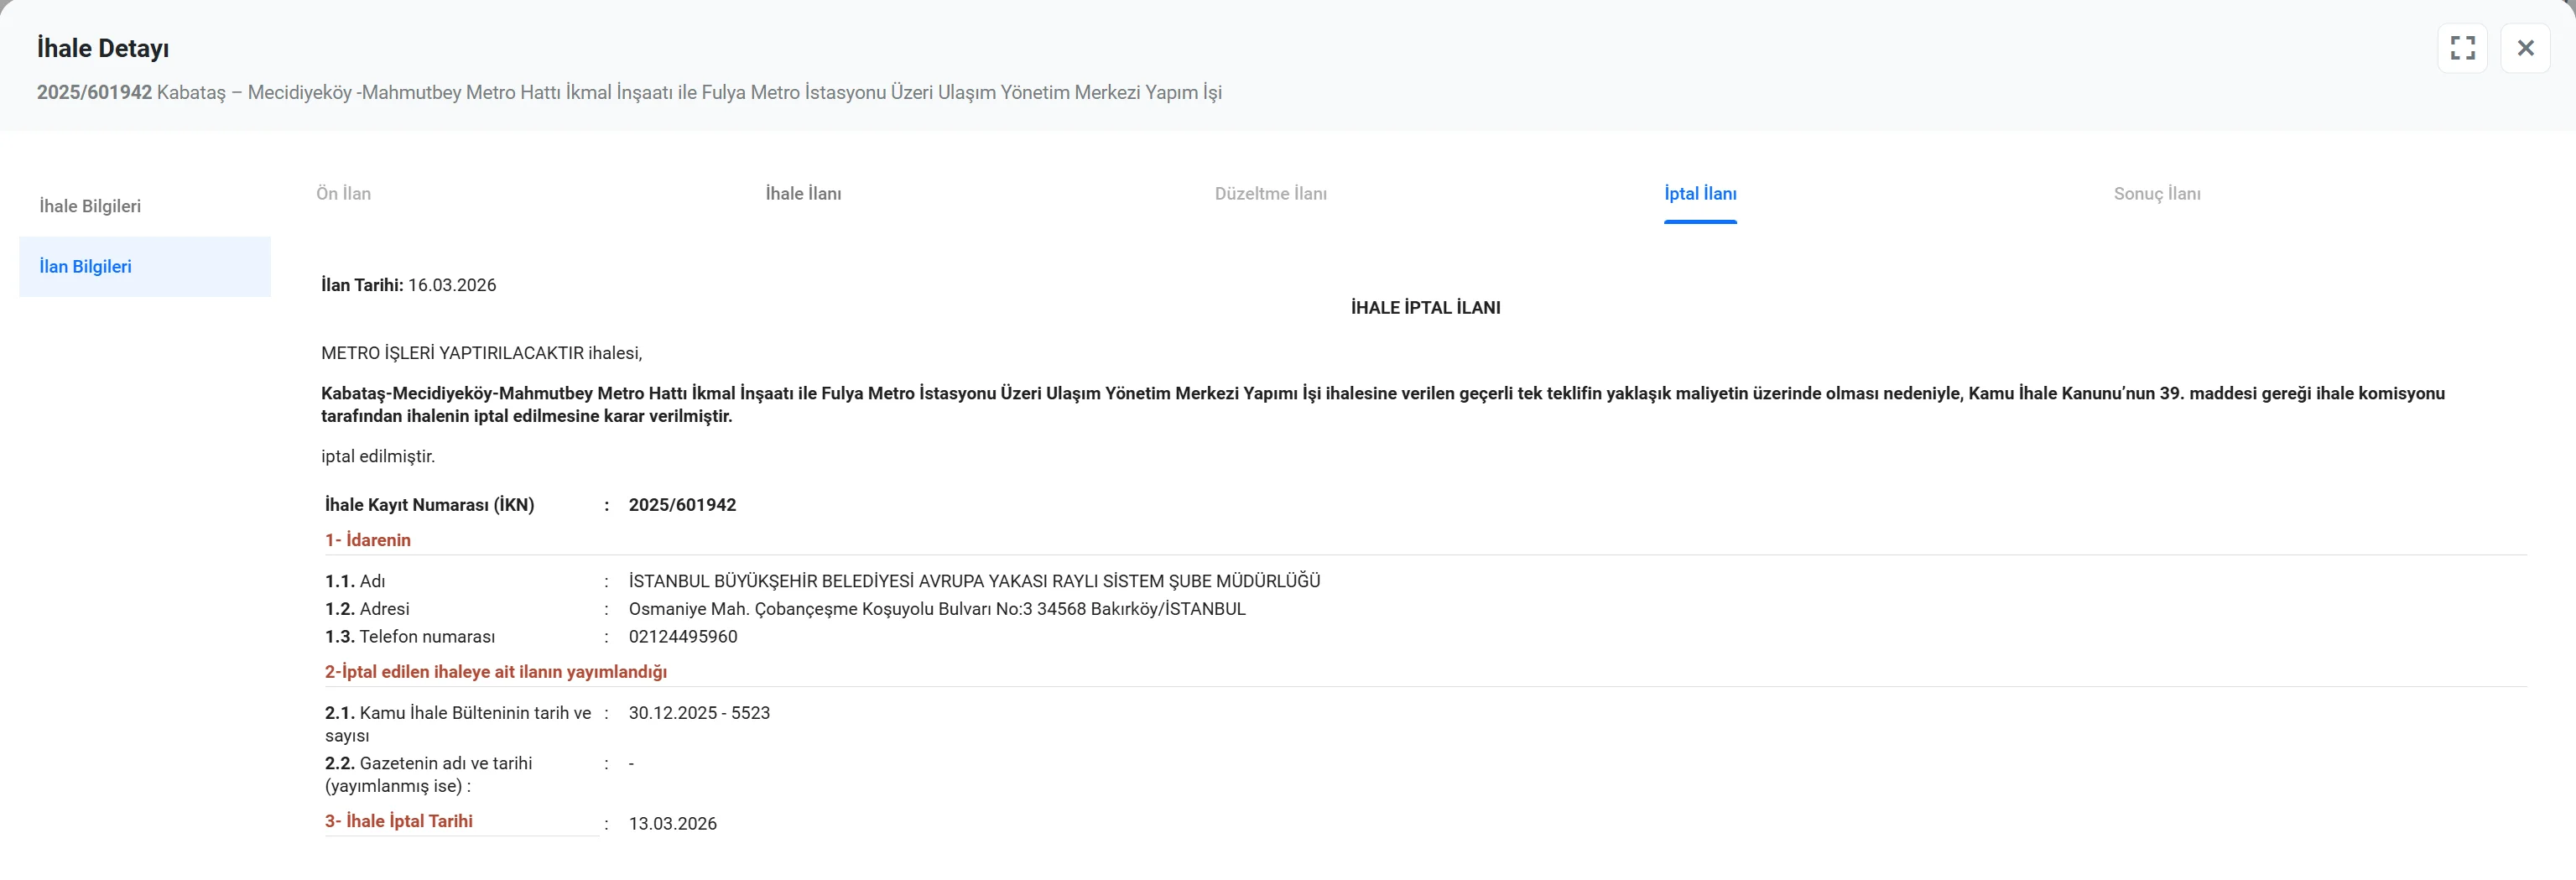Click the İhale Detayı dialog title

point(103,48)
